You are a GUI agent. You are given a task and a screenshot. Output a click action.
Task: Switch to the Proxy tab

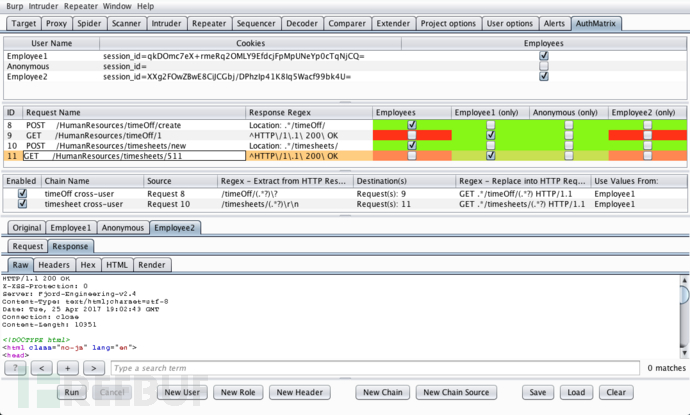(x=56, y=24)
